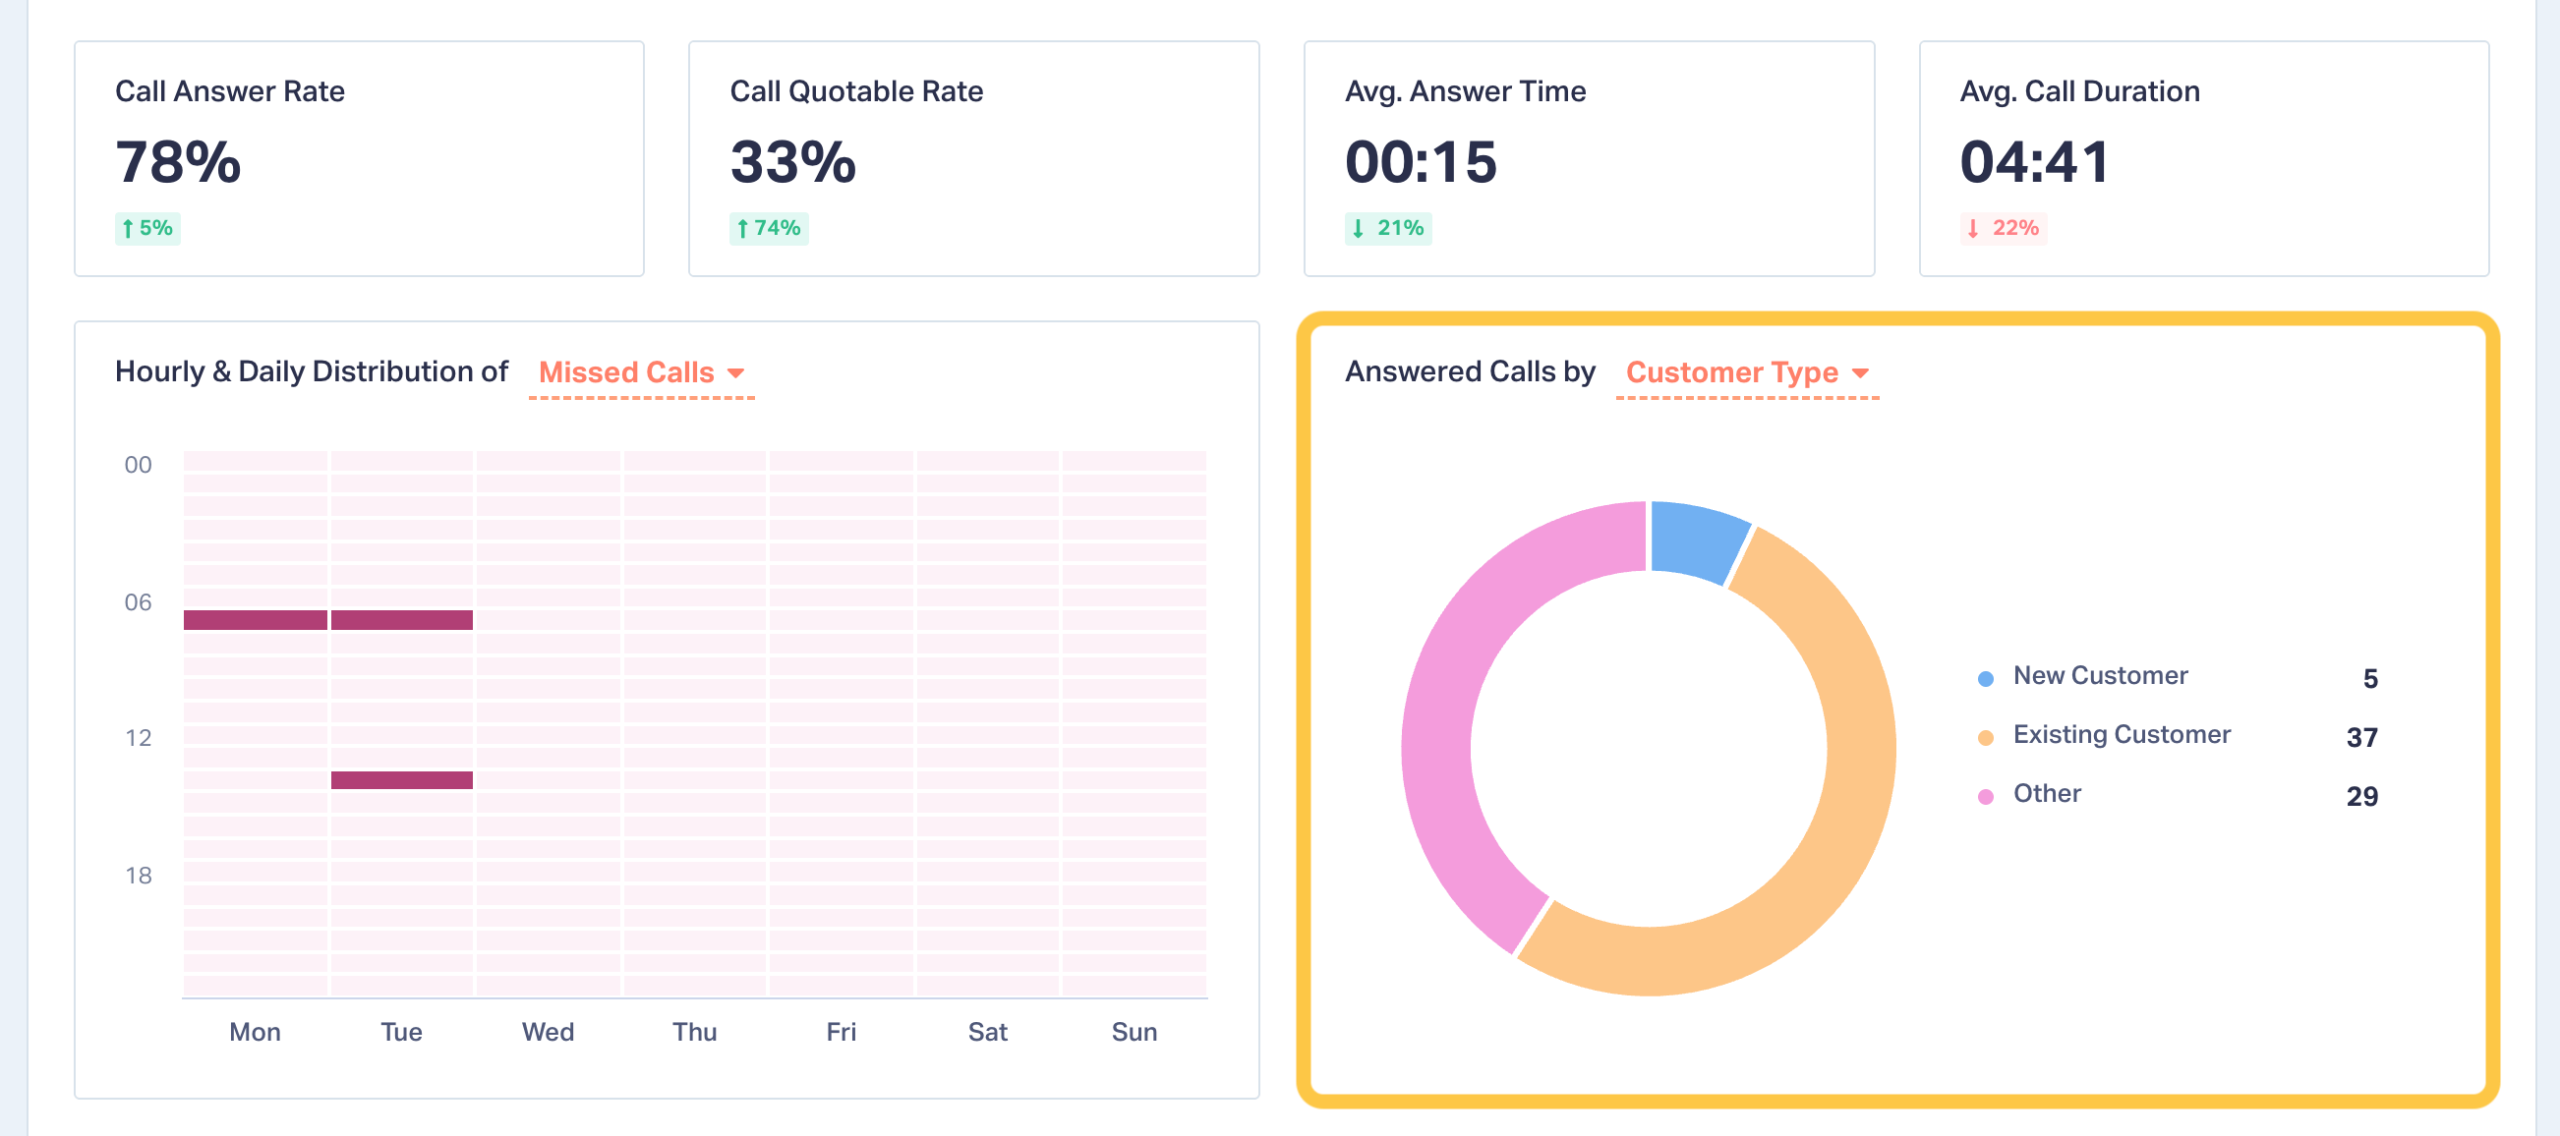Select the Call Answer Rate card
The height and width of the screenshot is (1136, 2560).
point(359,158)
